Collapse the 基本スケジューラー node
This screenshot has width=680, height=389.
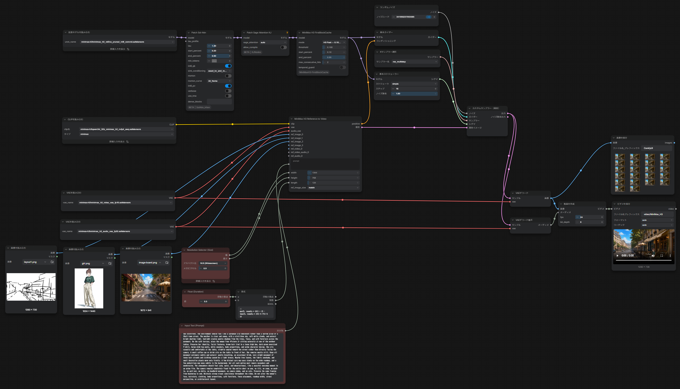click(x=377, y=74)
